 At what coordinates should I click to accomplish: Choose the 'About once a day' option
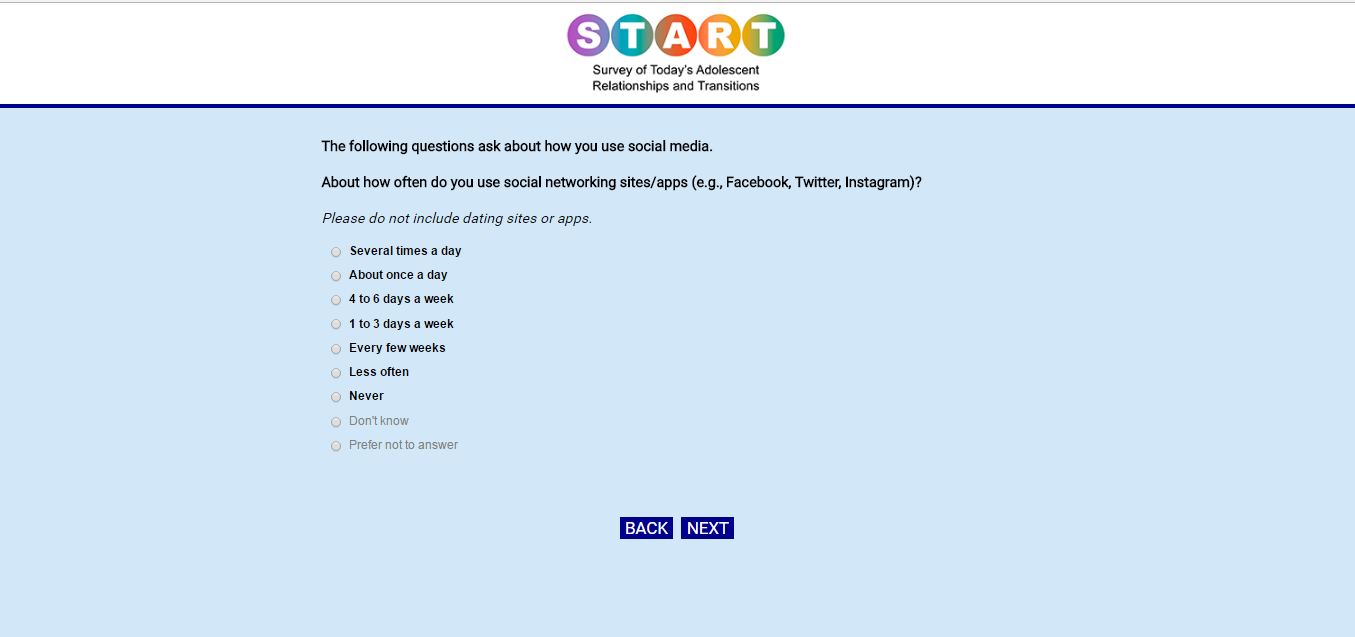(x=336, y=276)
